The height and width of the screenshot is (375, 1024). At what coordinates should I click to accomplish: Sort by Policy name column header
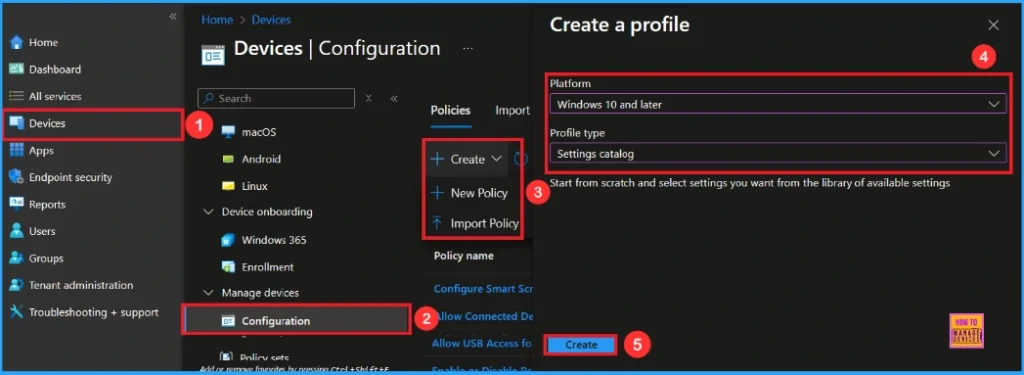click(x=464, y=255)
